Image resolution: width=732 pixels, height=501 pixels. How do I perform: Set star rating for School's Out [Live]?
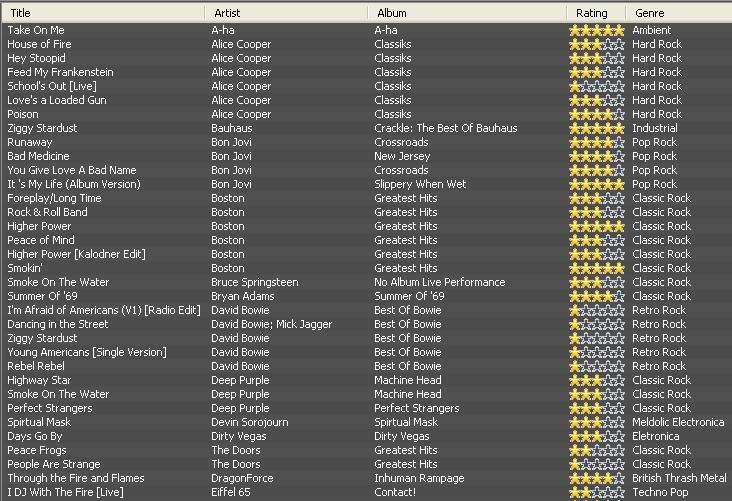click(597, 87)
